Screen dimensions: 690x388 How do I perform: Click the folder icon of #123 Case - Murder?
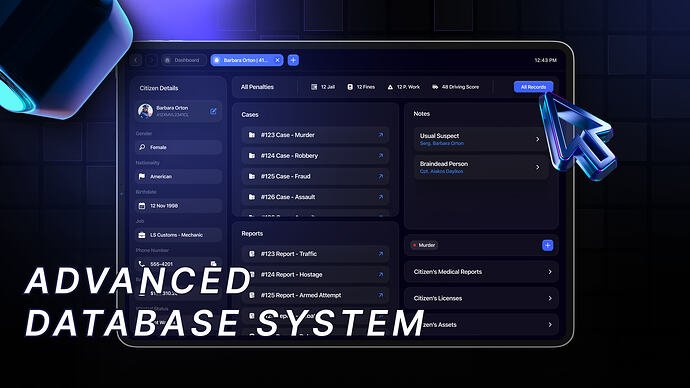click(252, 135)
